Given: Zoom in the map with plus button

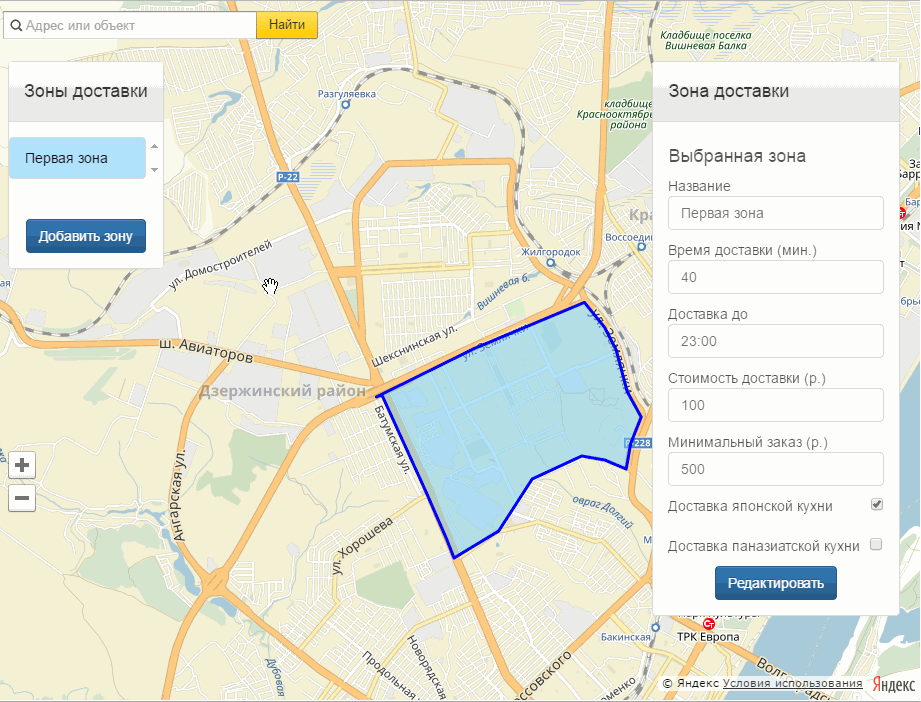Looking at the screenshot, I should 23,465.
